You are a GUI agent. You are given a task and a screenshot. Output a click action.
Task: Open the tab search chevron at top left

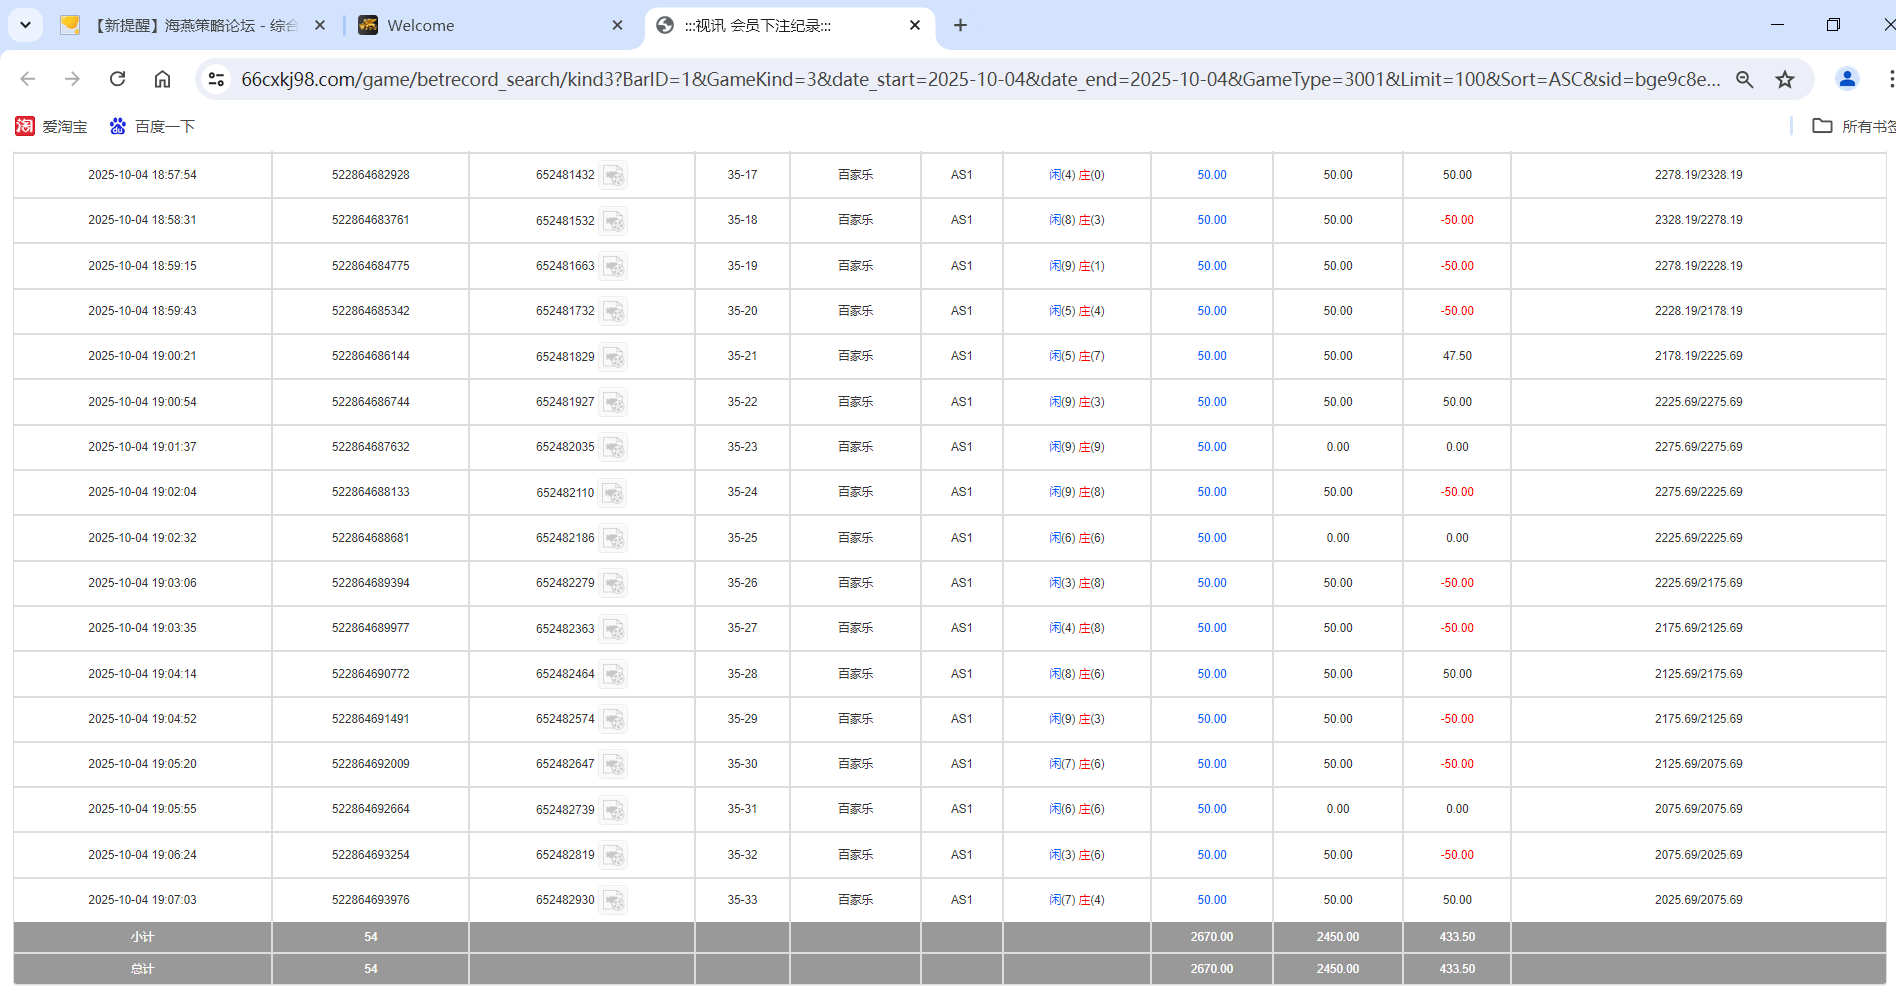coord(25,24)
